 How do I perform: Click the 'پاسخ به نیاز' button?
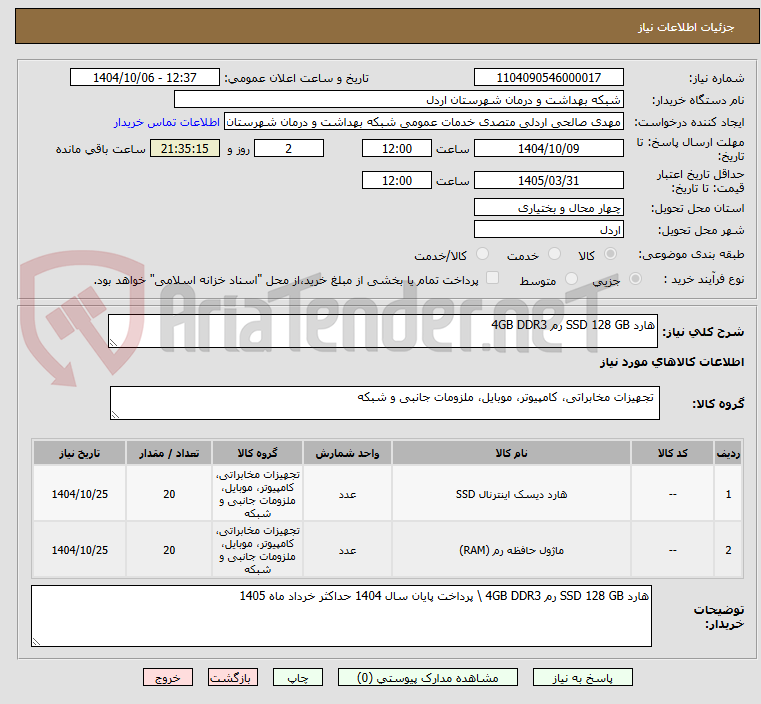(582, 677)
